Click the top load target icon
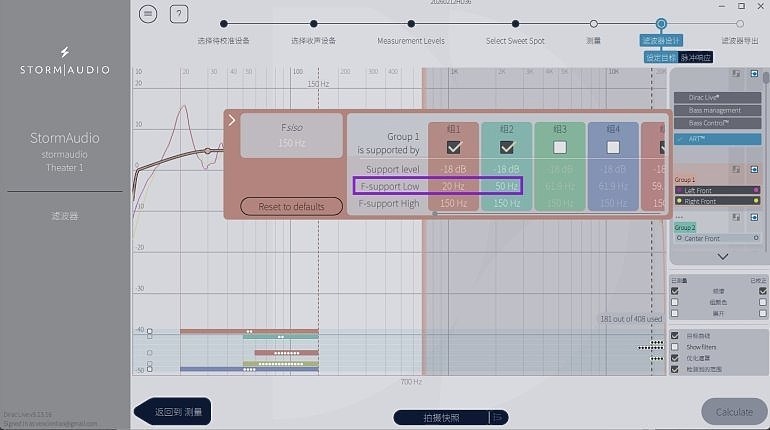Viewport: 770px width, 430px height. (x=754, y=74)
